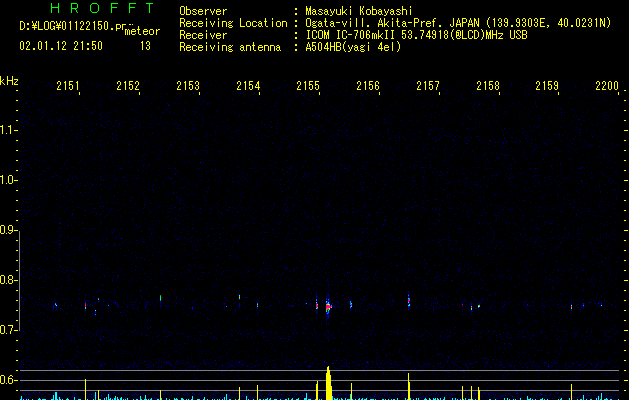Click the 2151 time axis marker
The width and height of the screenshot is (629, 400).
tap(68, 85)
